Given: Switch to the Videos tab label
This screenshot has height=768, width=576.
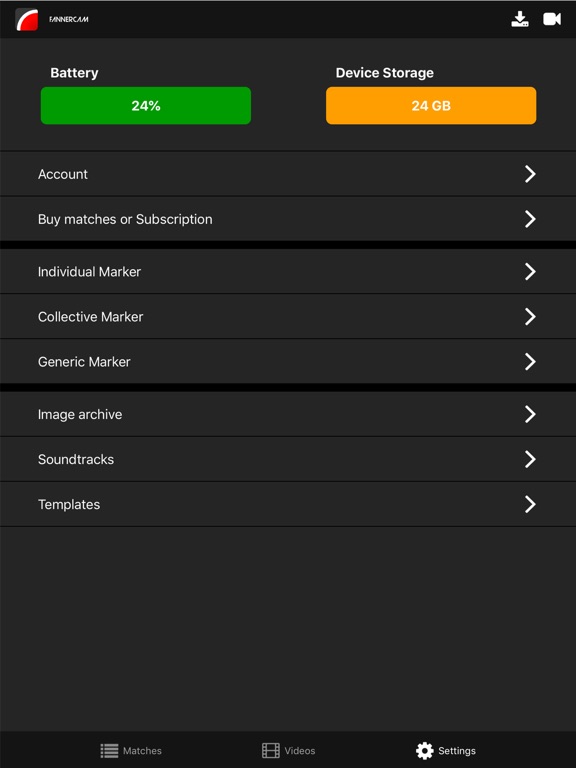Looking at the screenshot, I should [x=300, y=751].
